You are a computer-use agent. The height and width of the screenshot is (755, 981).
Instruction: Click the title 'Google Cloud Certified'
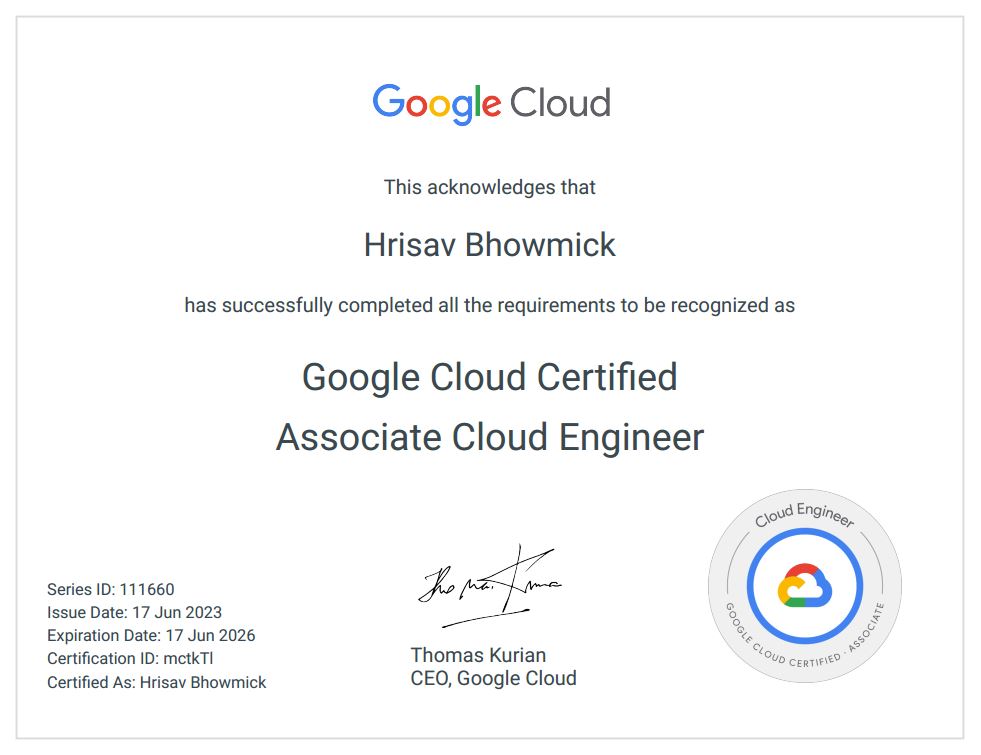[x=490, y=377]
